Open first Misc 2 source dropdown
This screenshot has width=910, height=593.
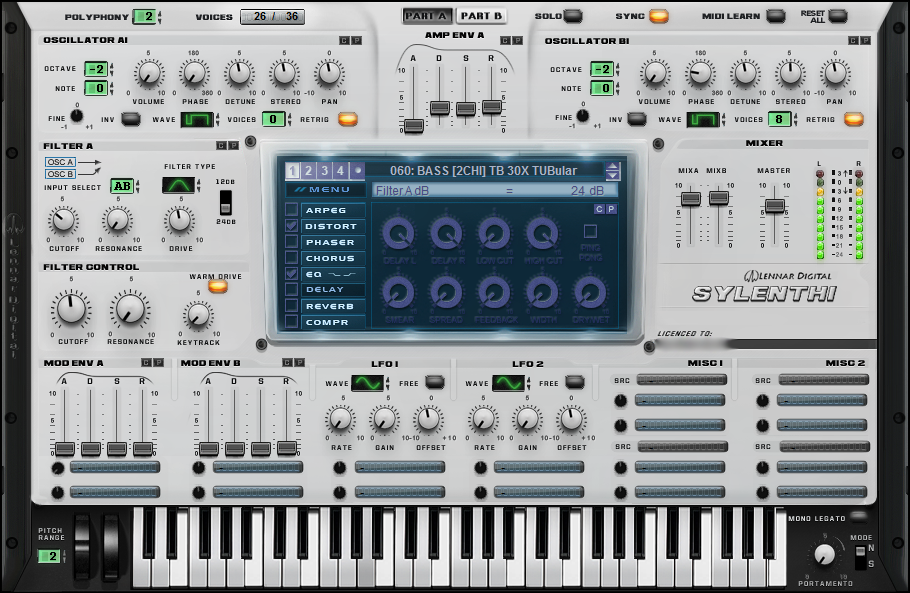(x=824, y=380)
